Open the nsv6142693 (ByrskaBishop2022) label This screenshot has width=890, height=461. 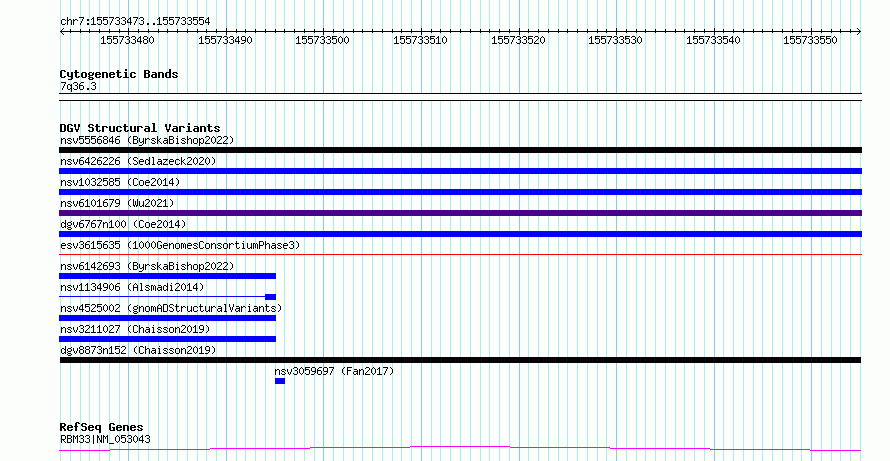coord(147,266)
